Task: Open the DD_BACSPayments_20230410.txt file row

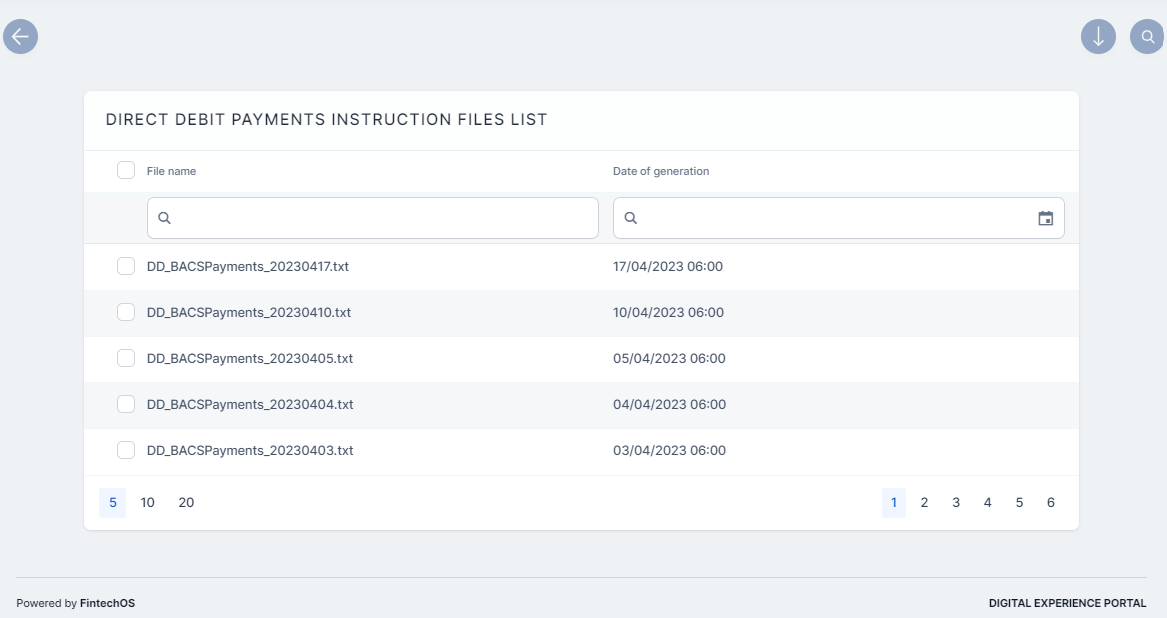Action: point(249,312)
